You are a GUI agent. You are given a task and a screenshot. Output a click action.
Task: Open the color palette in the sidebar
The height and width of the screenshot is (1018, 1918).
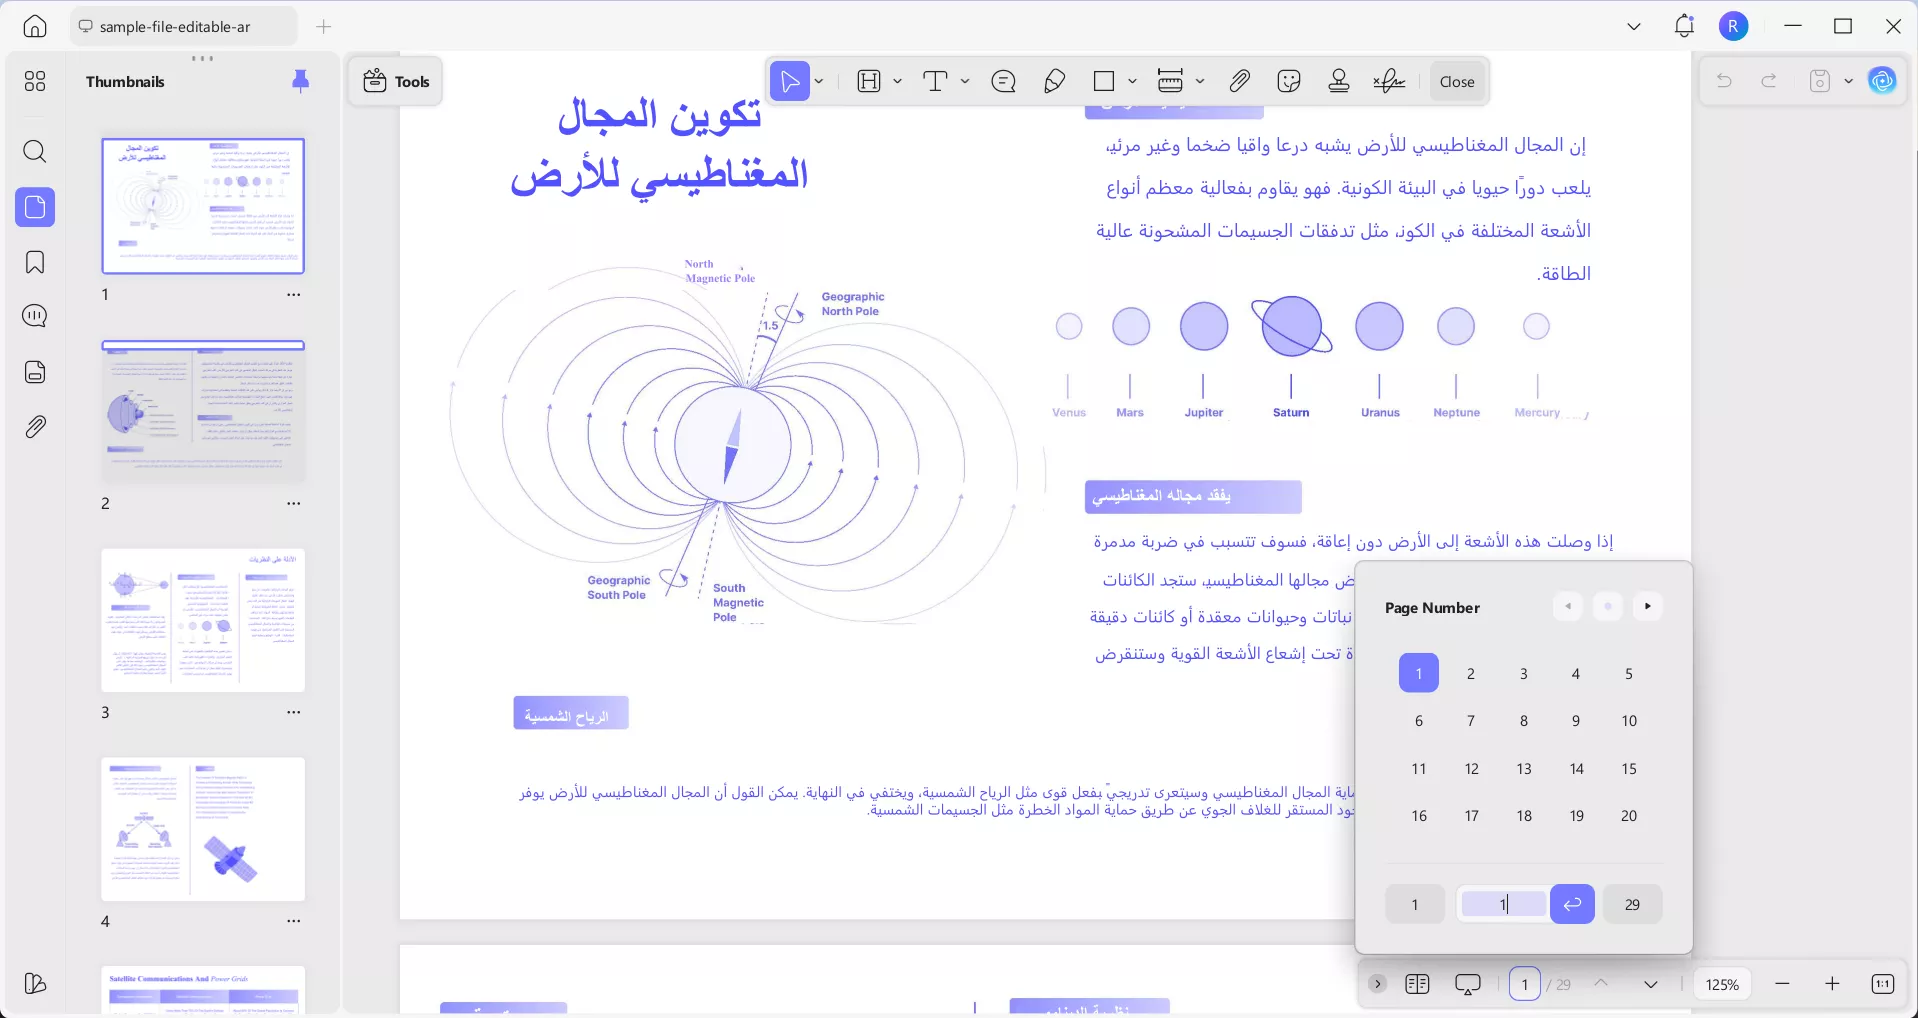[35, 984]
